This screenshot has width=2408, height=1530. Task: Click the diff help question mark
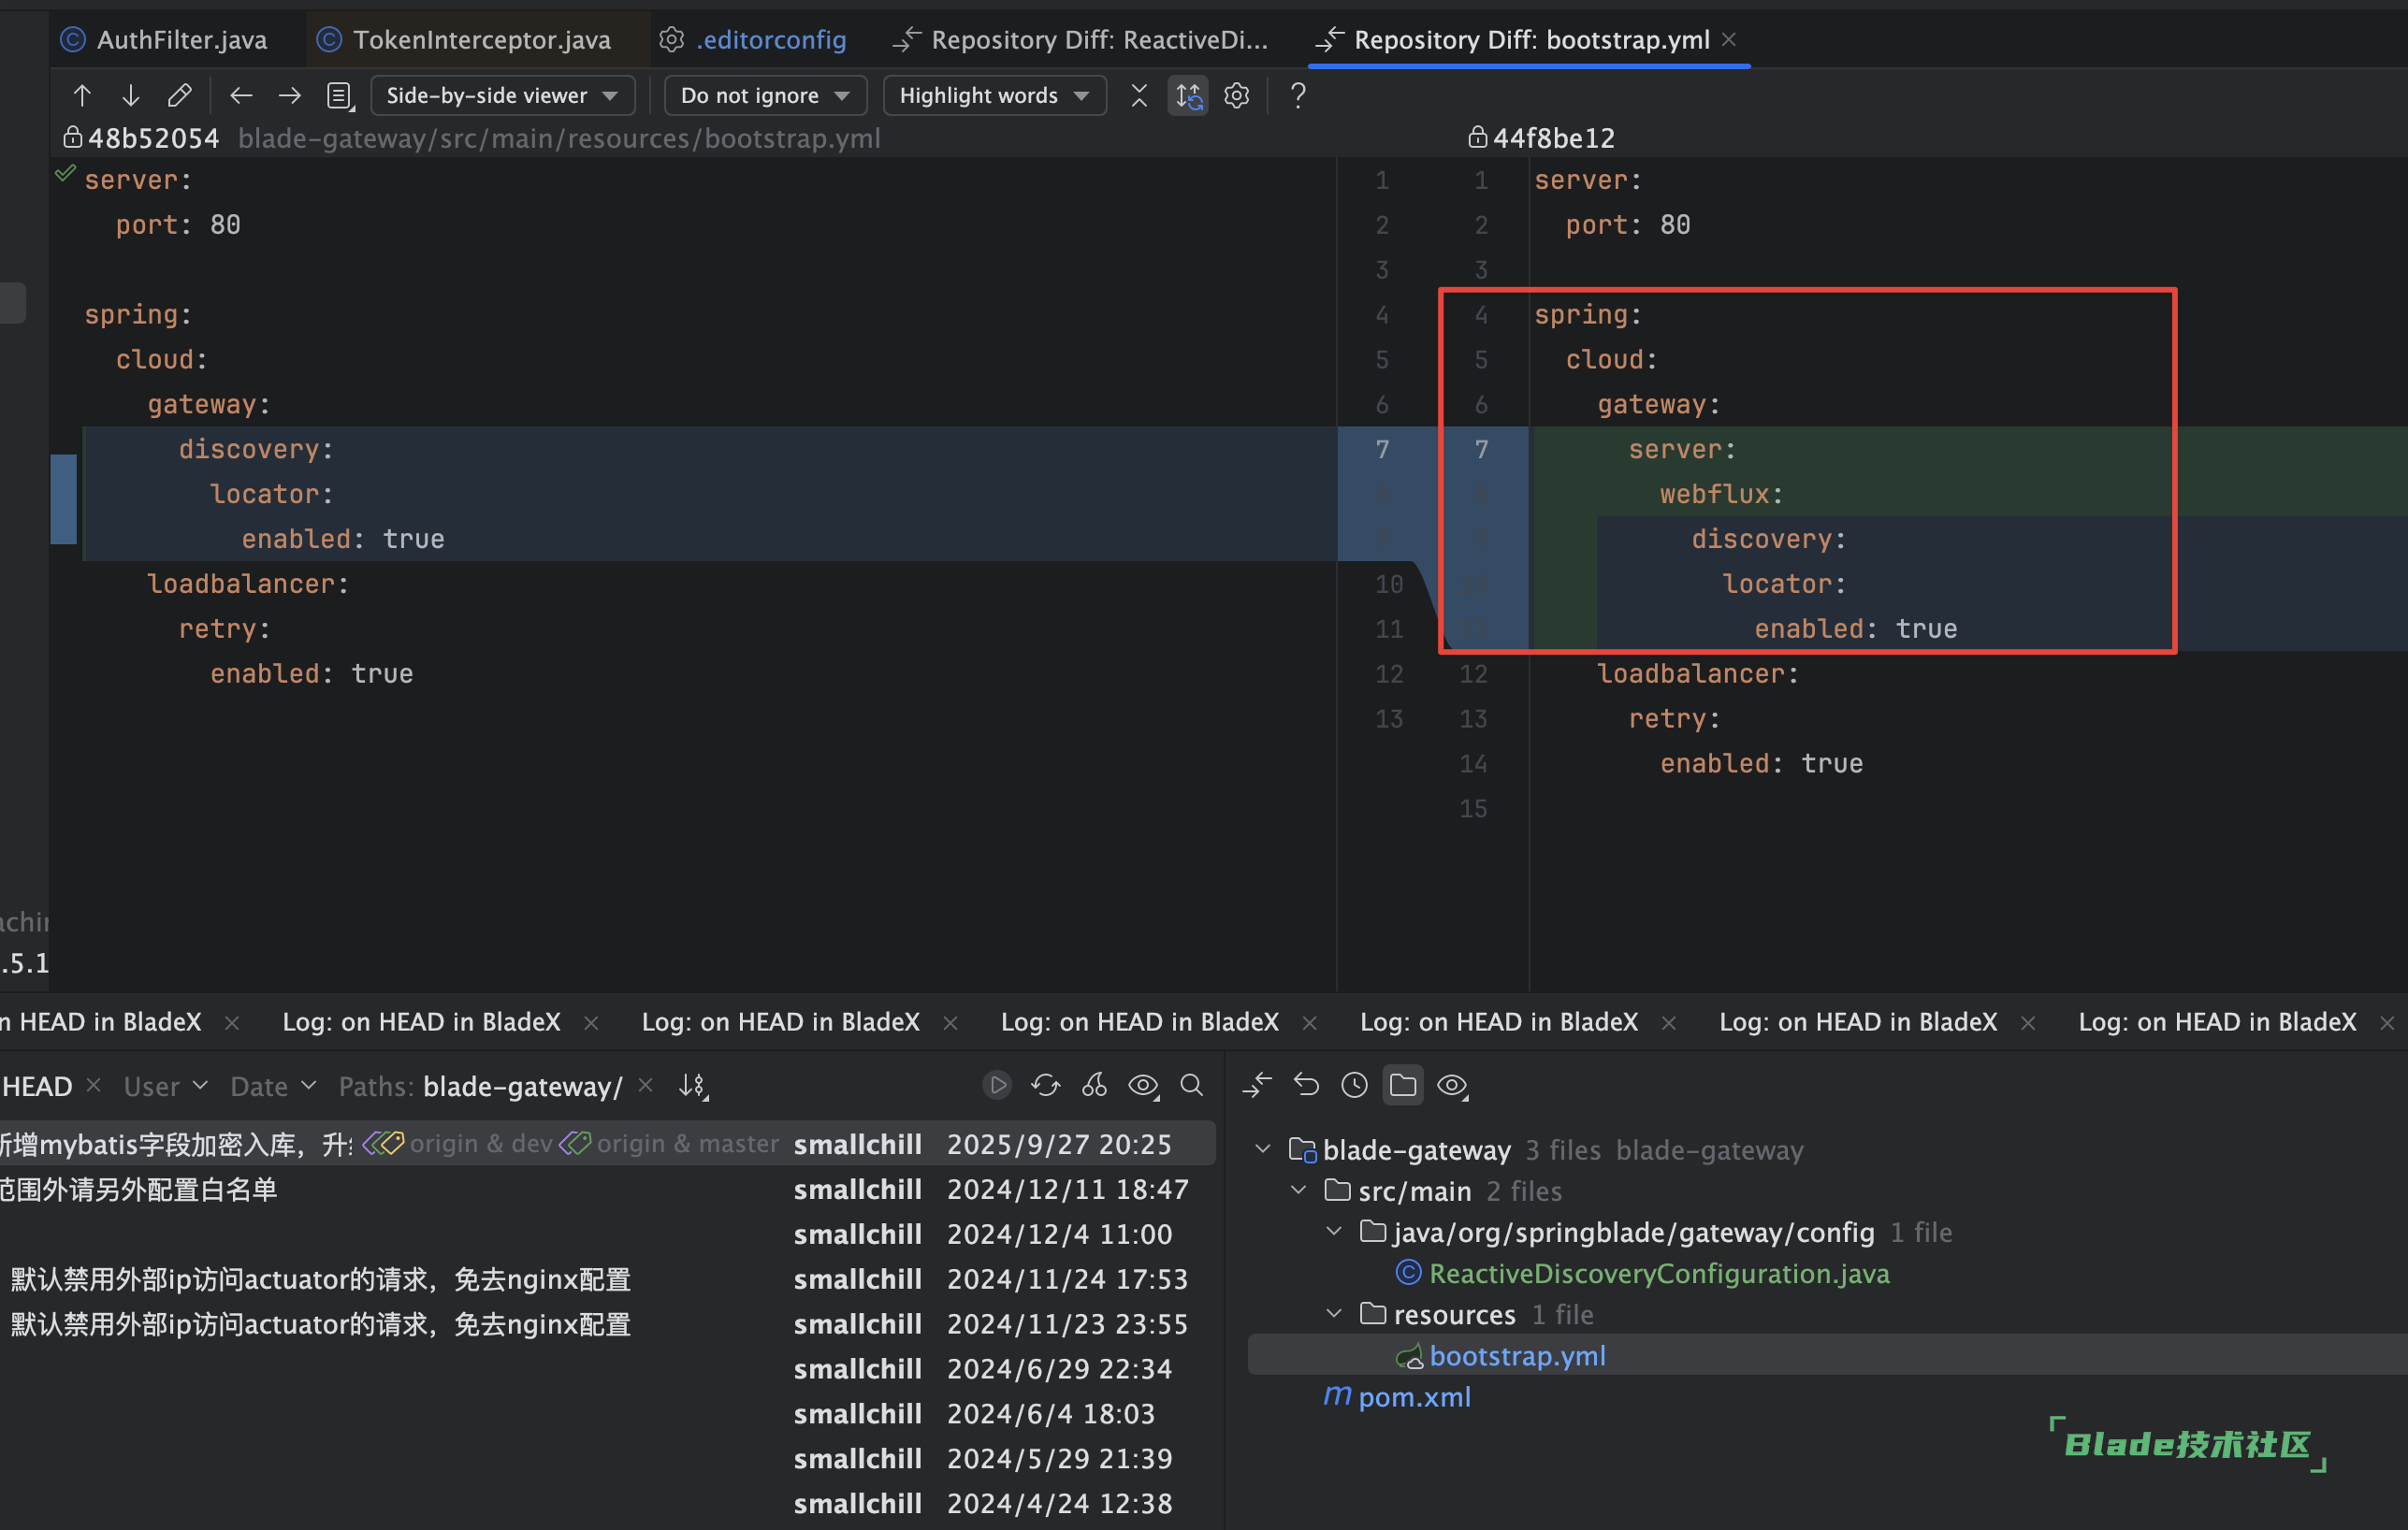[1298, 96]
